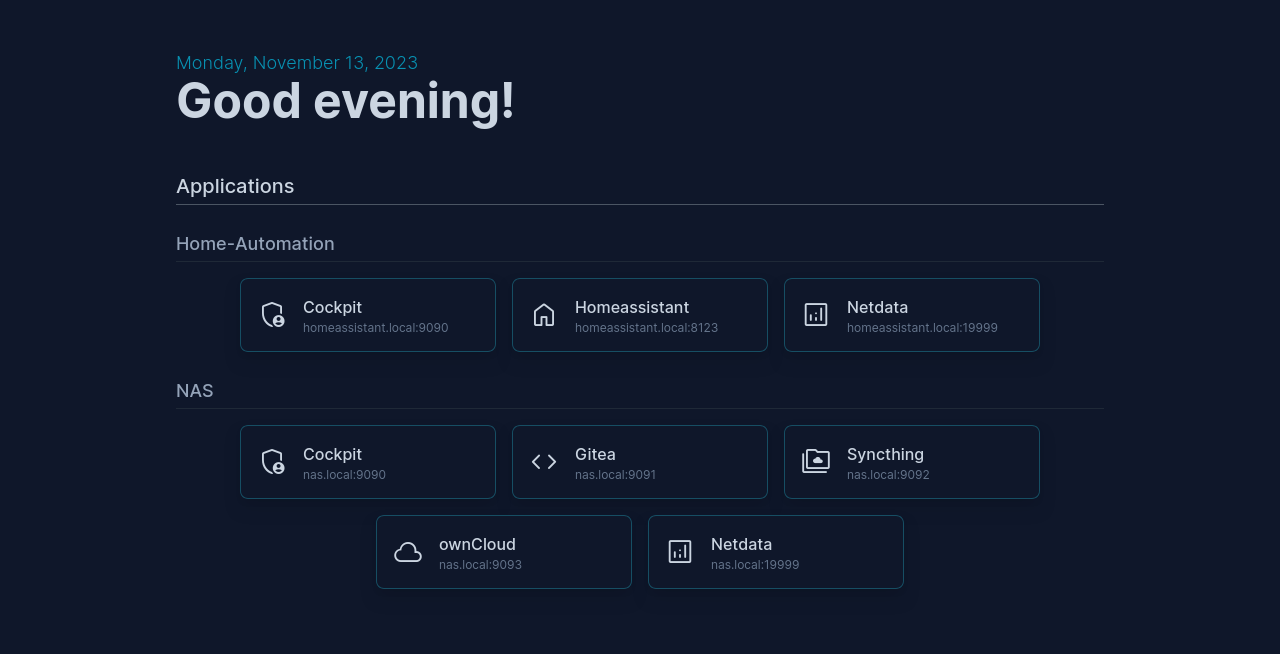Open the ownCloud app title
1280x654 pixels.
pyautogui.click(x=477, y=544)
